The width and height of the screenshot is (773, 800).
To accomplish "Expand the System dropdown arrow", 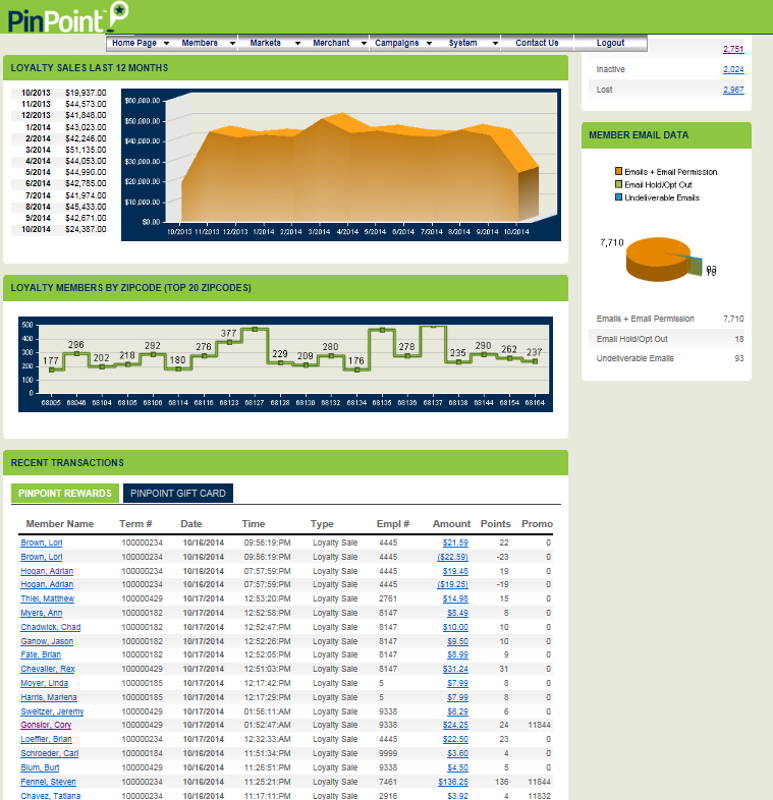I will point(495,43).
